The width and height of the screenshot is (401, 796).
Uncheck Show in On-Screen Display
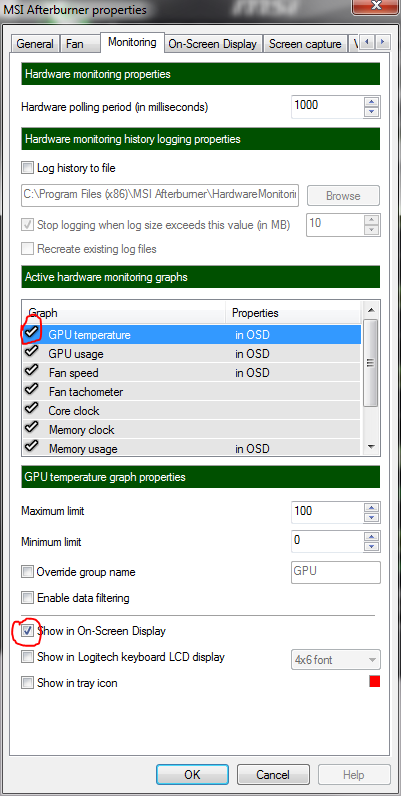tap(27, 631)
